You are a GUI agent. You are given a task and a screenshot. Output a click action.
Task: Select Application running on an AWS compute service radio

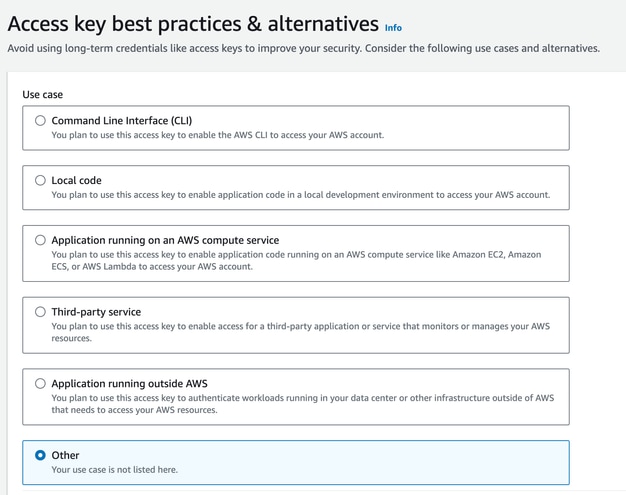point(40,240)
